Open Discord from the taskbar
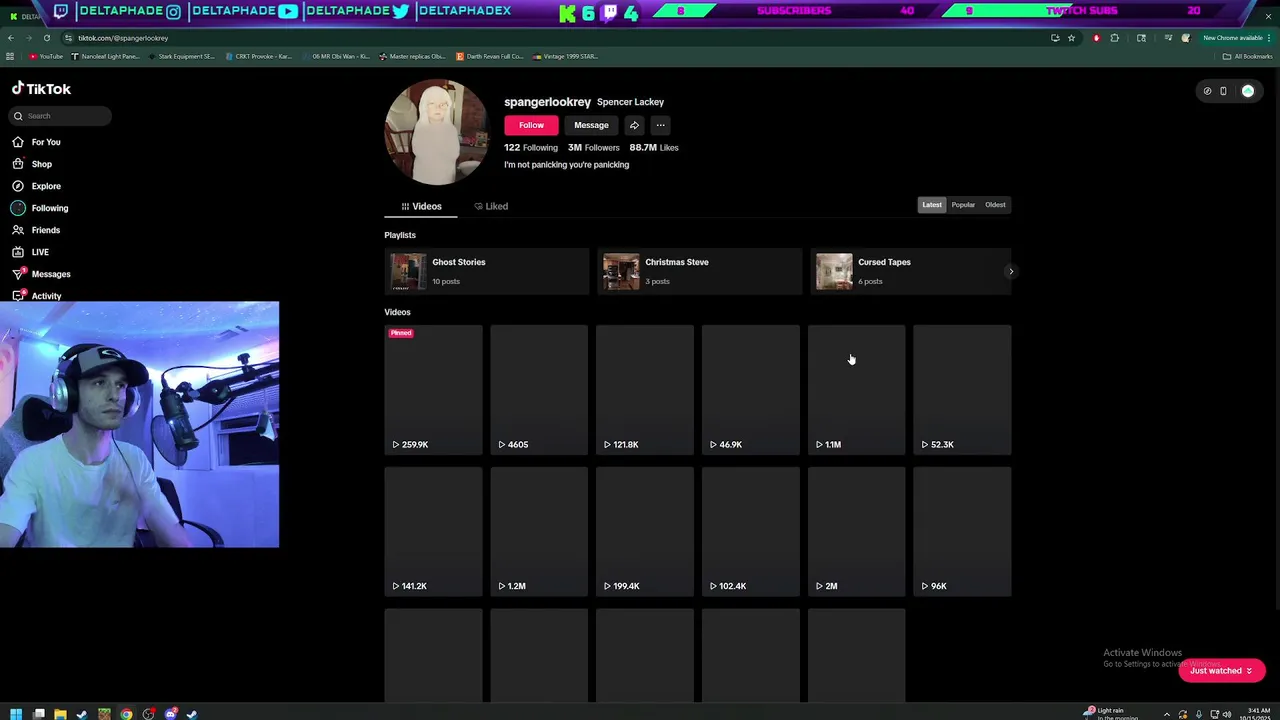Image resolution: width=1280 pixels, height=720 pixels. [x=170, y=714]
